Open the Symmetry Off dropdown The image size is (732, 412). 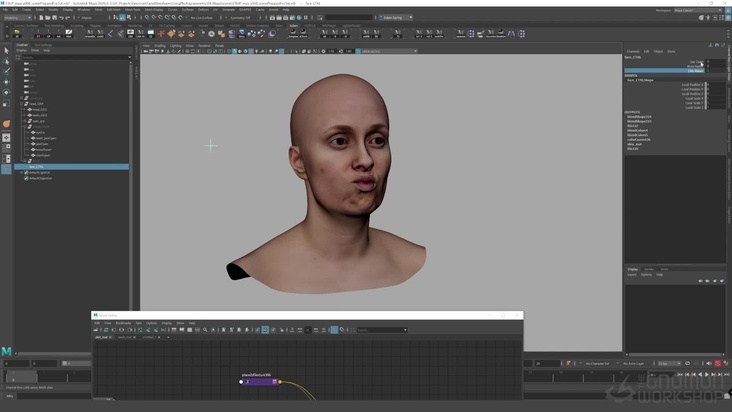point(240,18)
